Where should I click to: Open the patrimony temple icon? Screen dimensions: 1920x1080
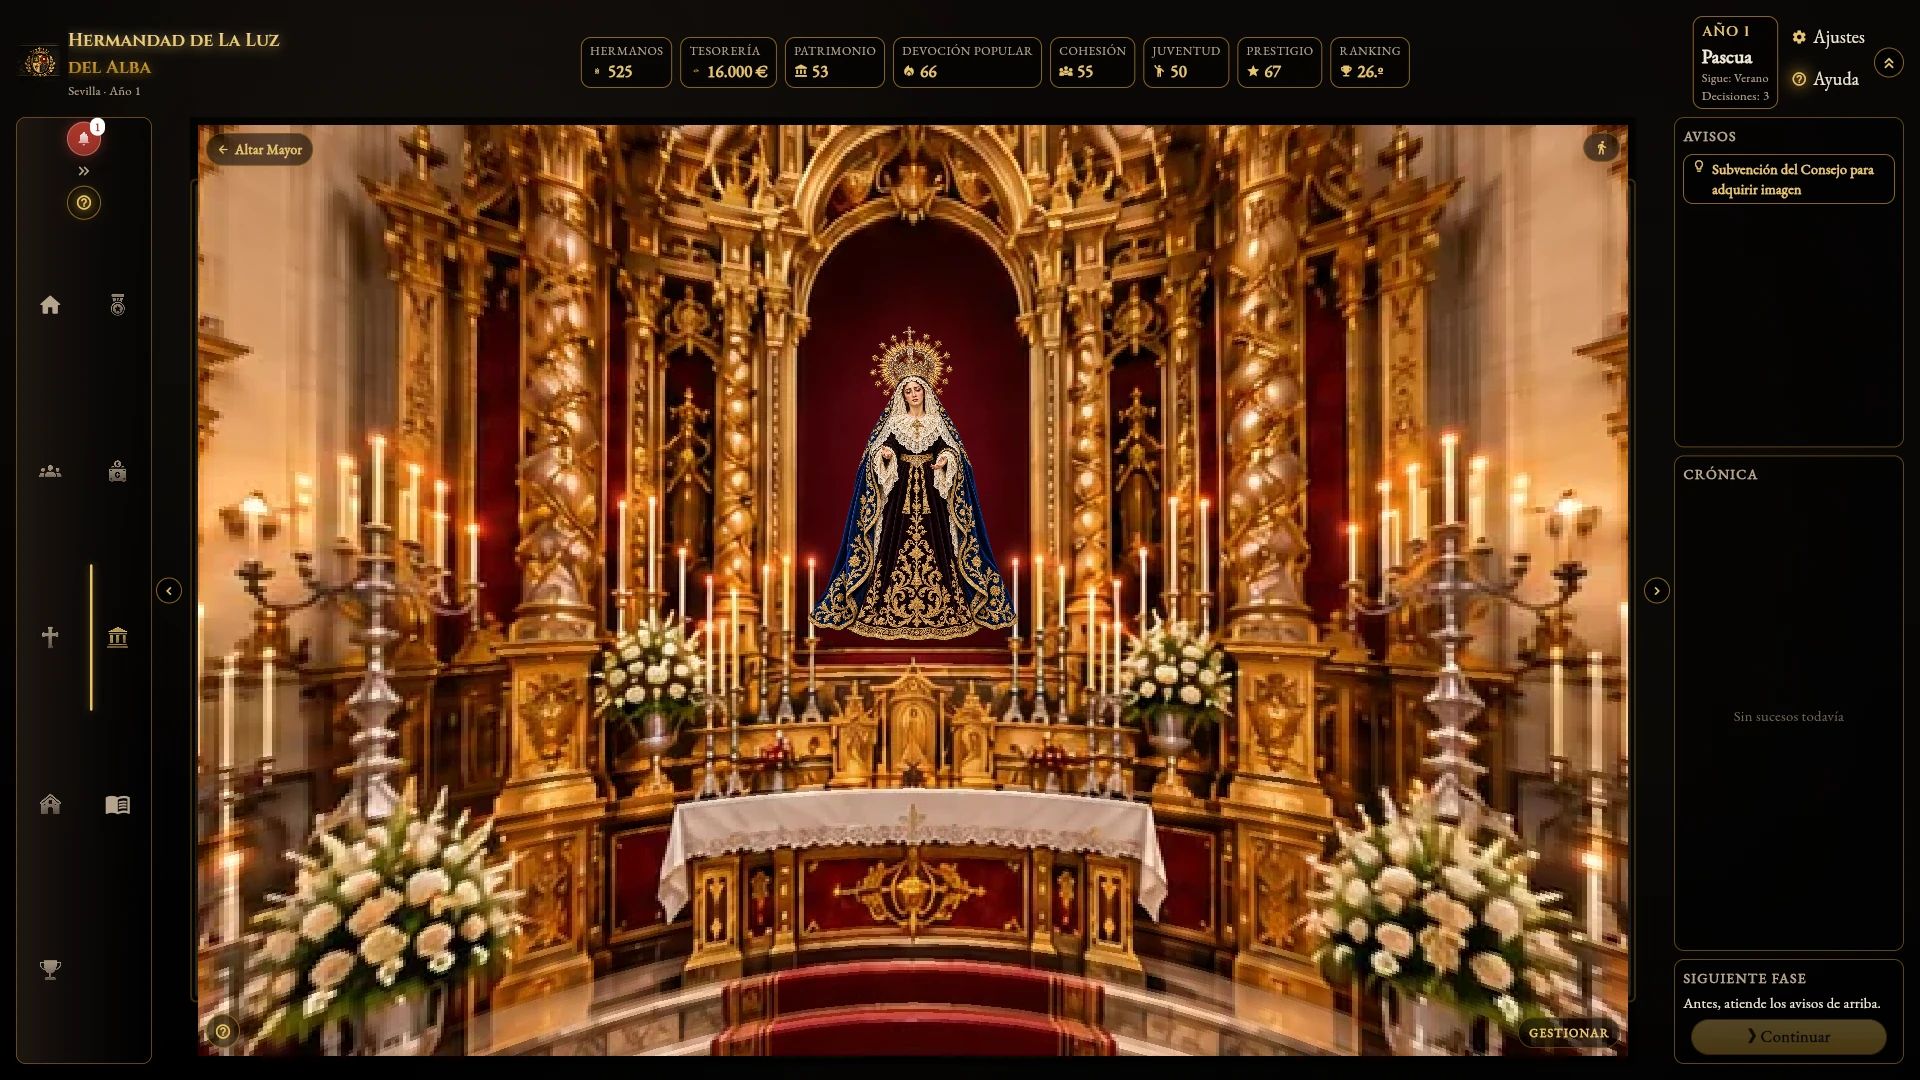coord(118,637)
